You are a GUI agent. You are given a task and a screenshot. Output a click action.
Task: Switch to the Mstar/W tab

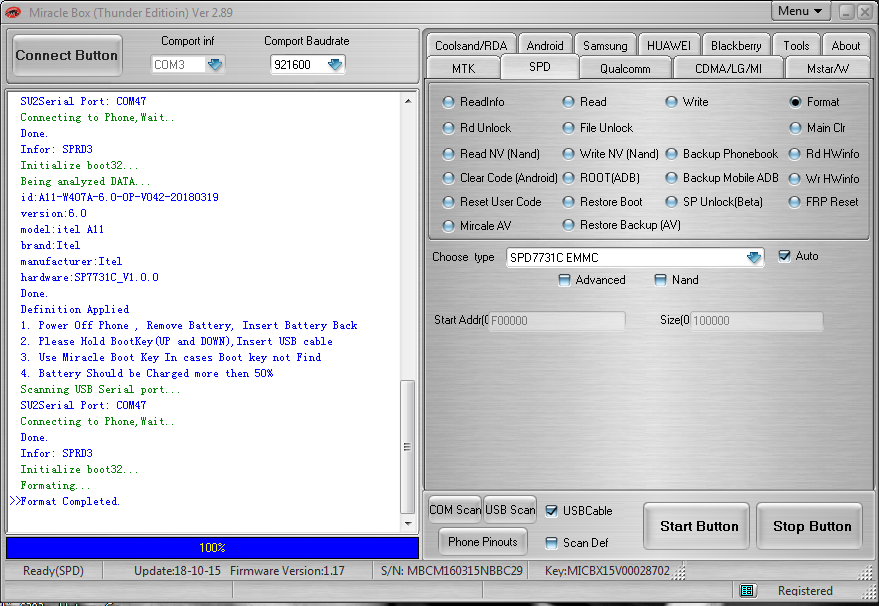pos(827,68)
